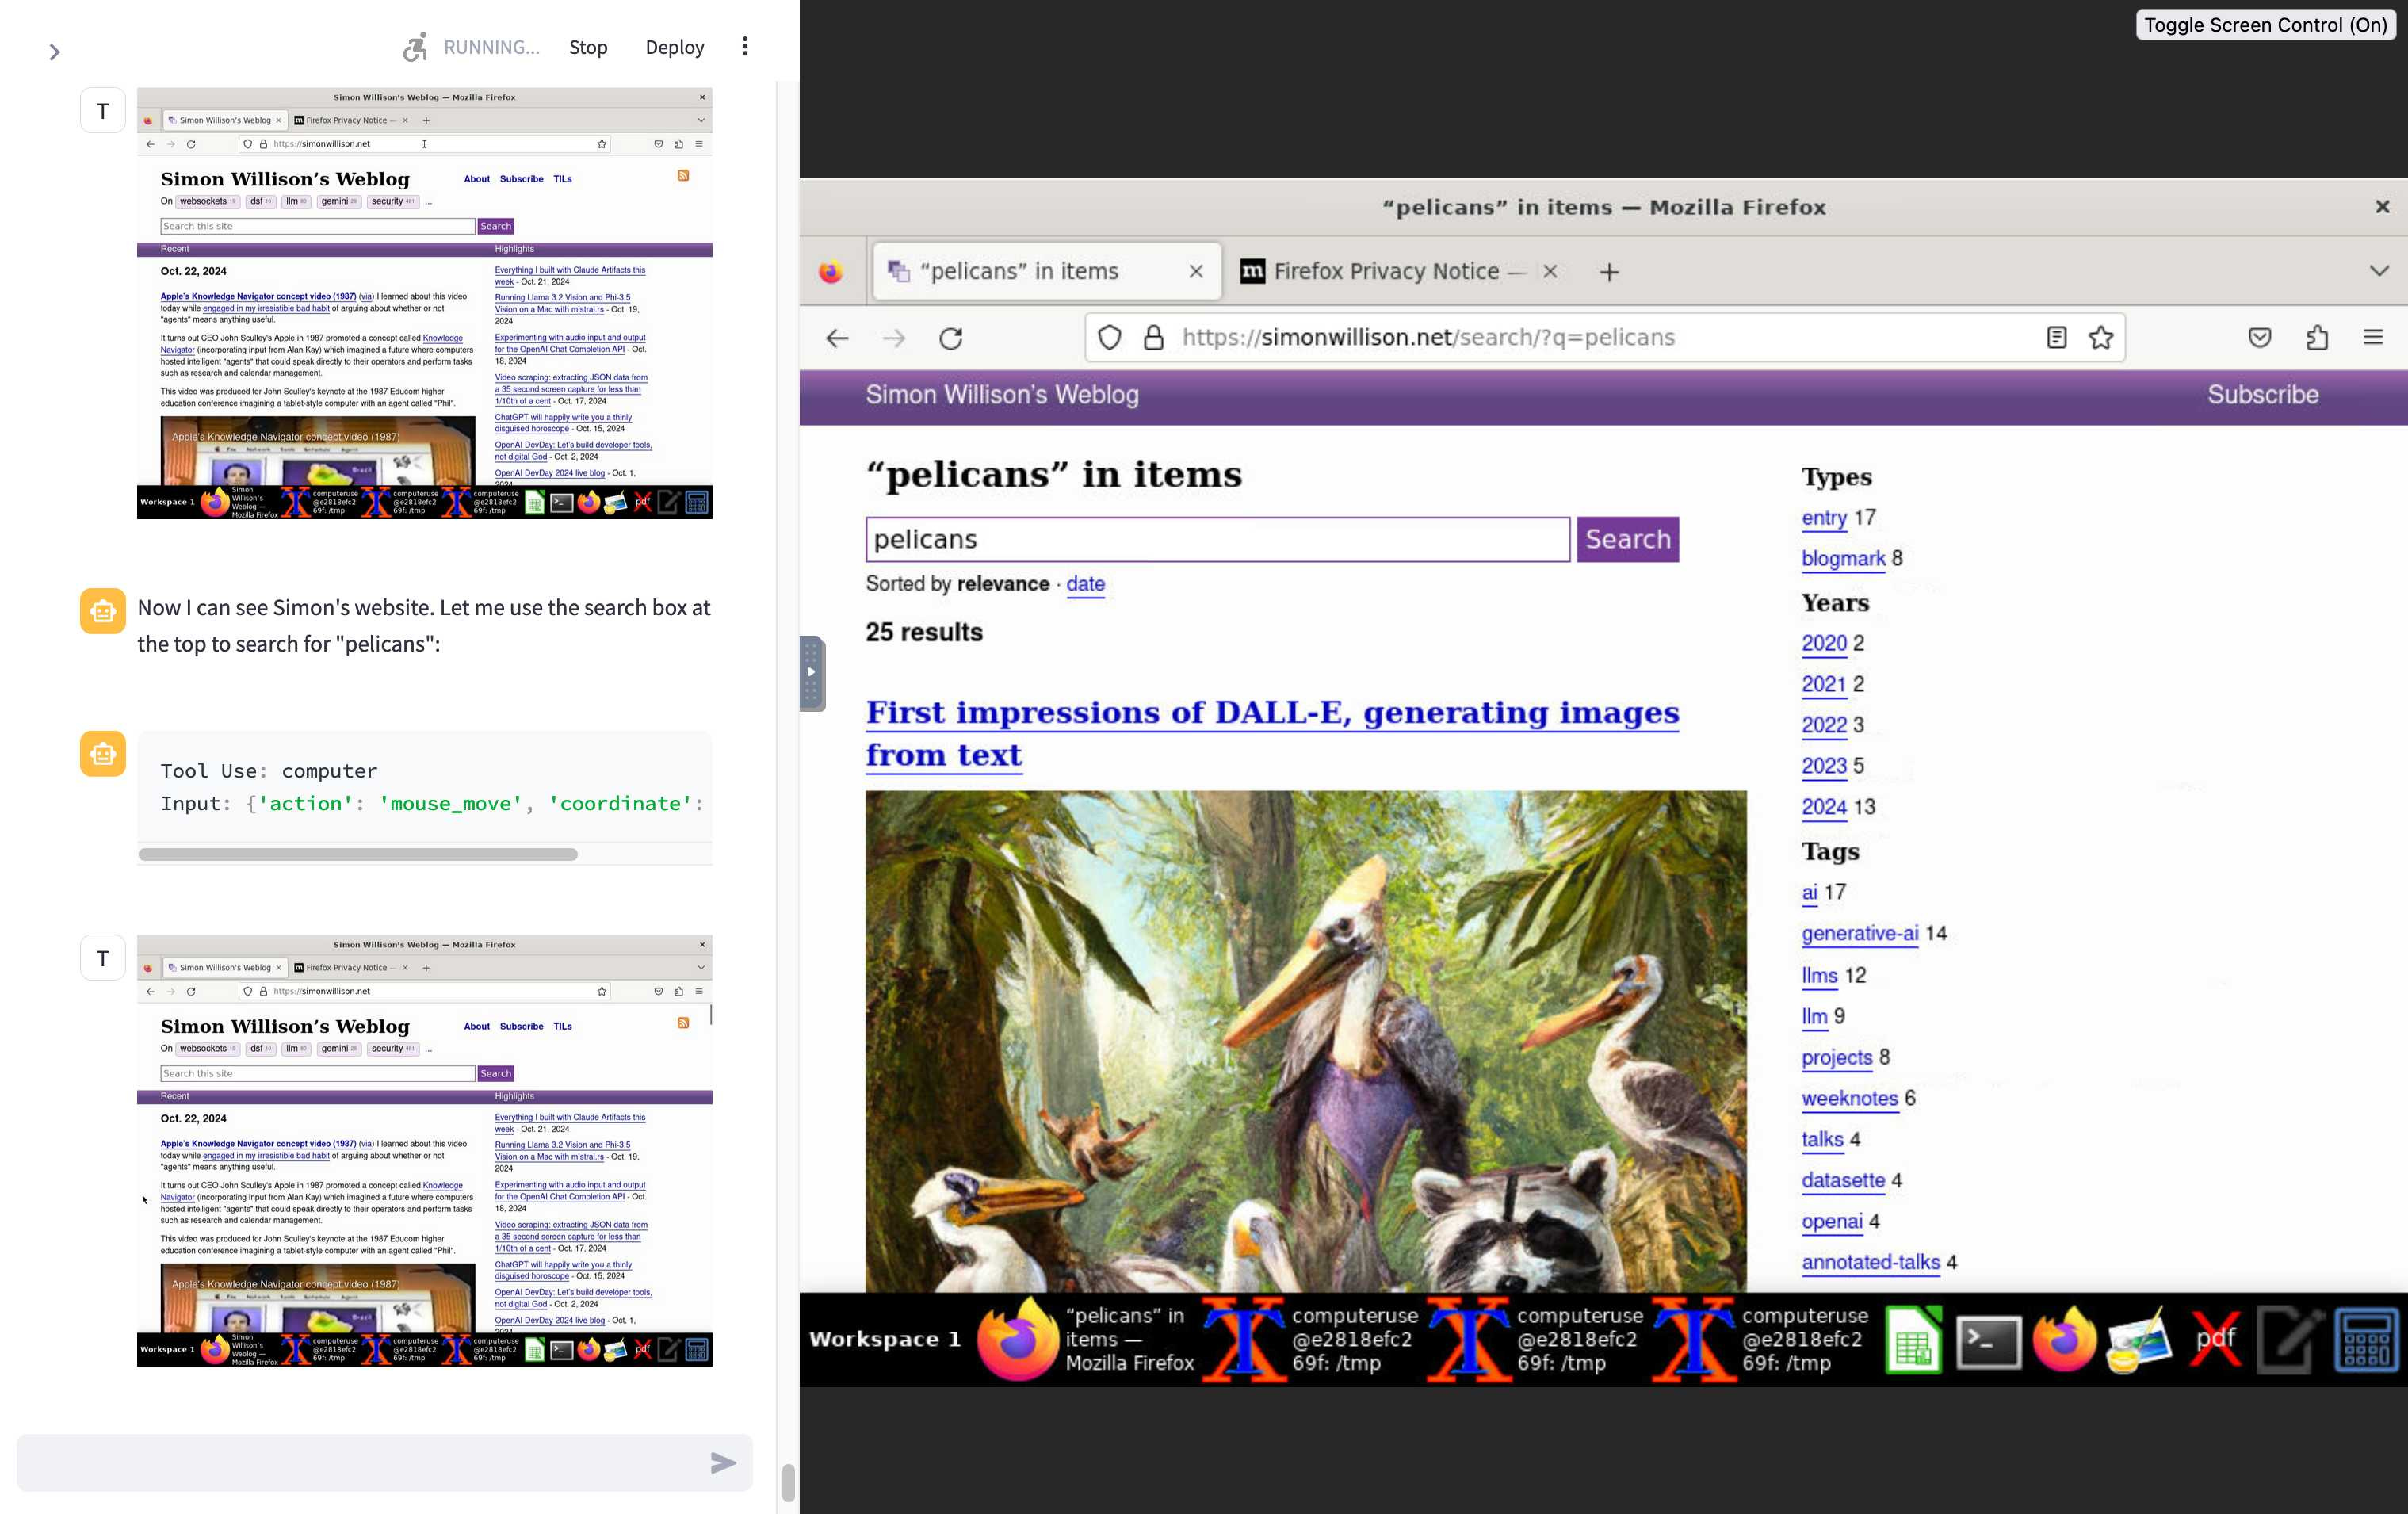Click the panel divider drag handle
2408x1514 pixels.
(811, 673)
